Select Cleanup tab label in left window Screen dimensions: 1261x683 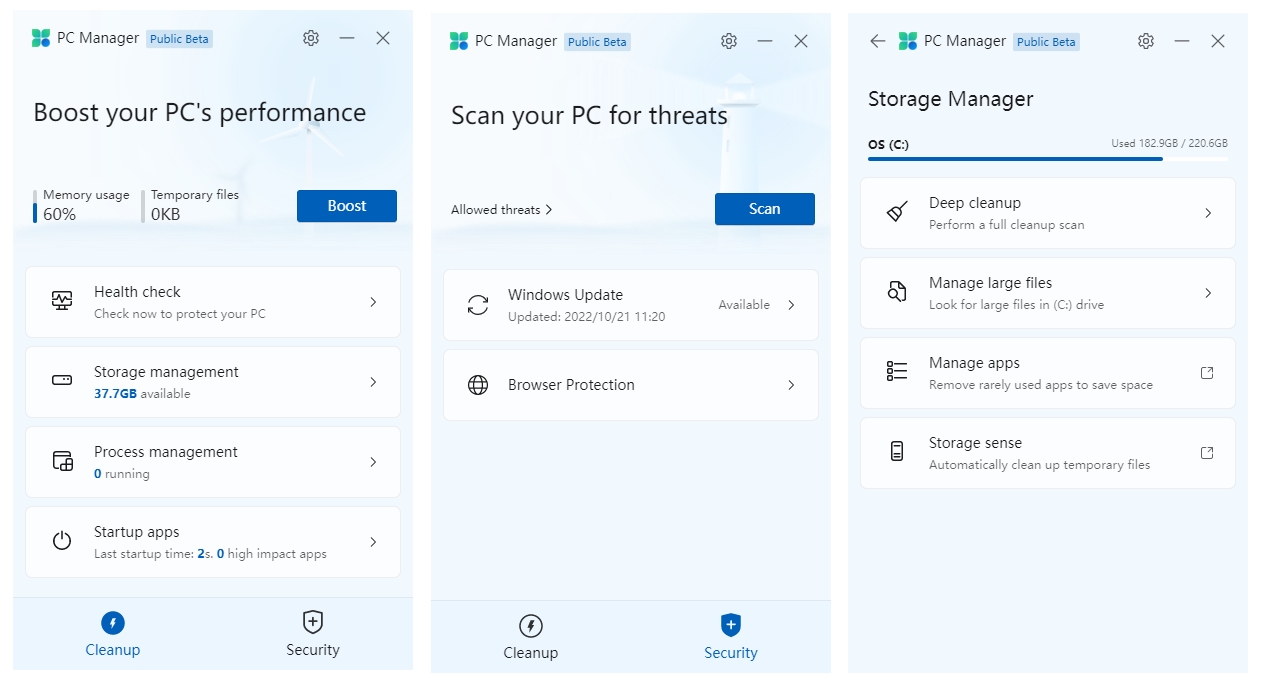coord(113,650)
